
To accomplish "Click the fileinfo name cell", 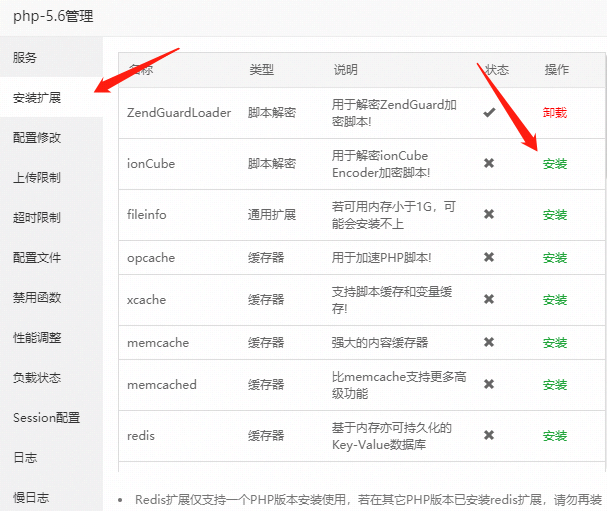I will (x=147, y=214).
